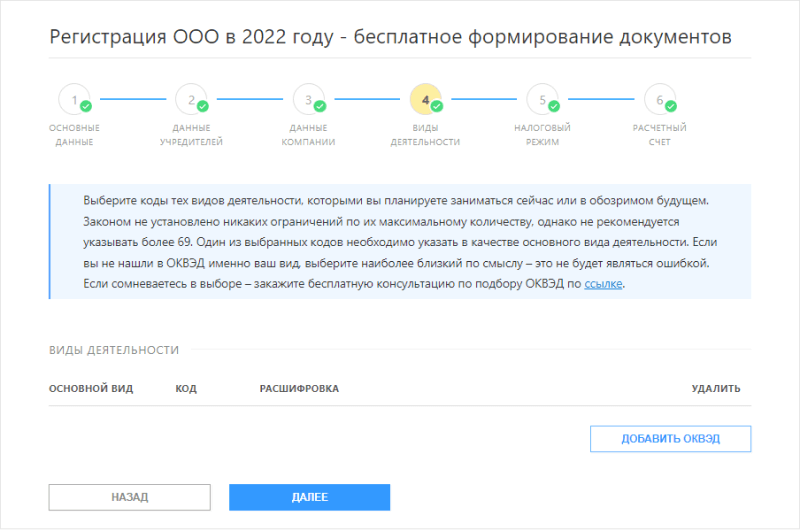
Task: Go to step 2 Данные учредителей
Action: point(191,99)
